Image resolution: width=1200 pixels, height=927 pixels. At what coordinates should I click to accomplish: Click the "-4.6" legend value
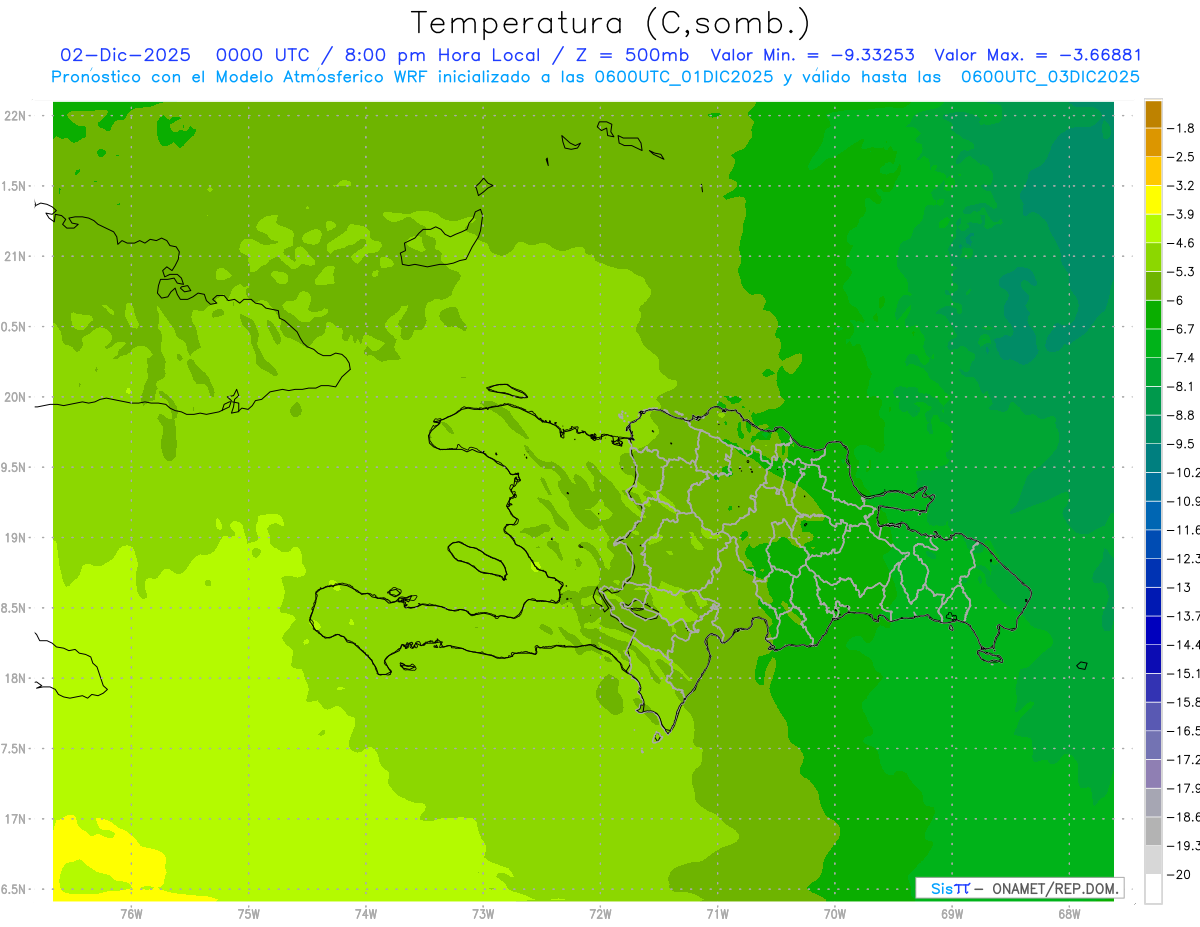1183,243
